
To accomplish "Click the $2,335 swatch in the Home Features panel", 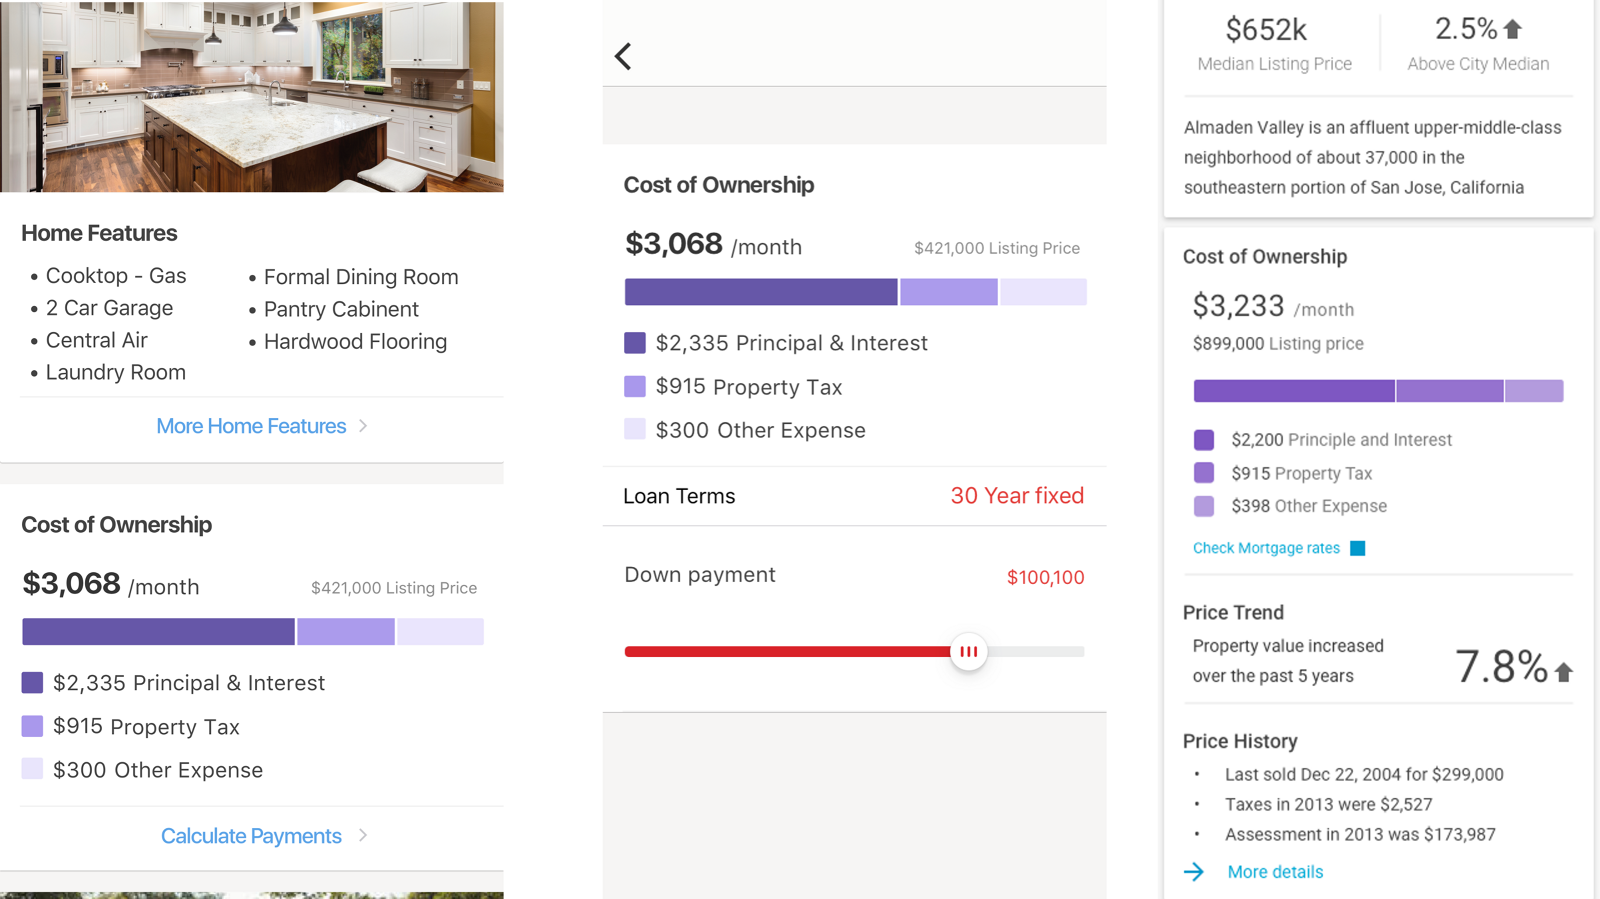I will 32,683.
